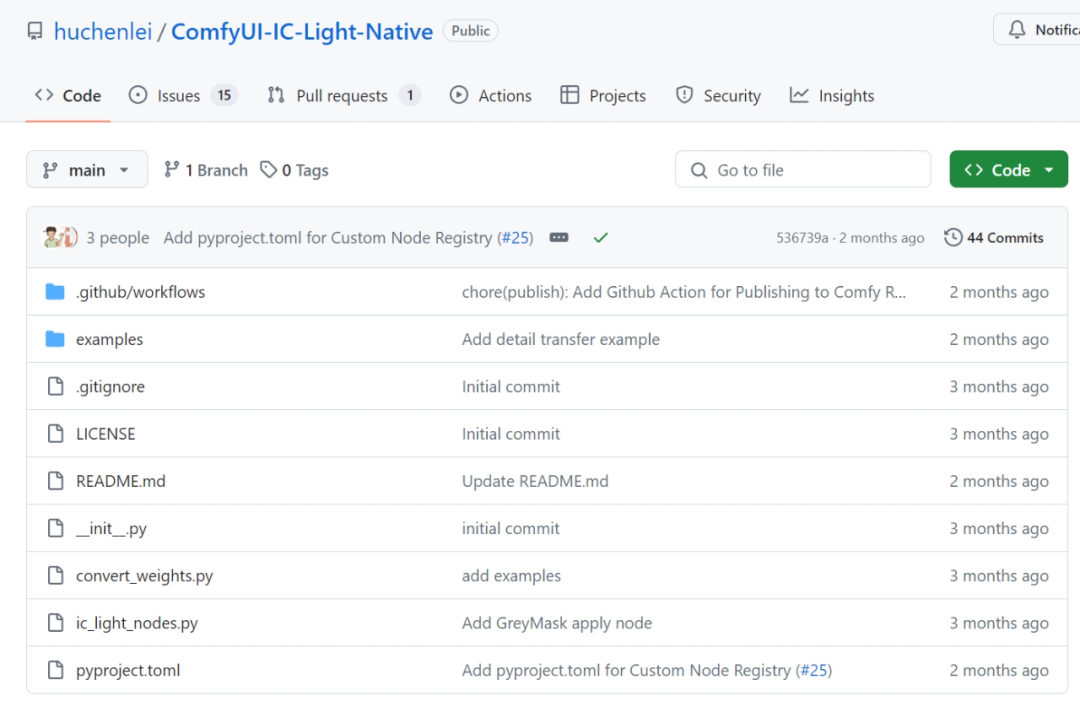Click the repository icon beside huchenlei
This screenshot has height=707, width=1080.
34,32
